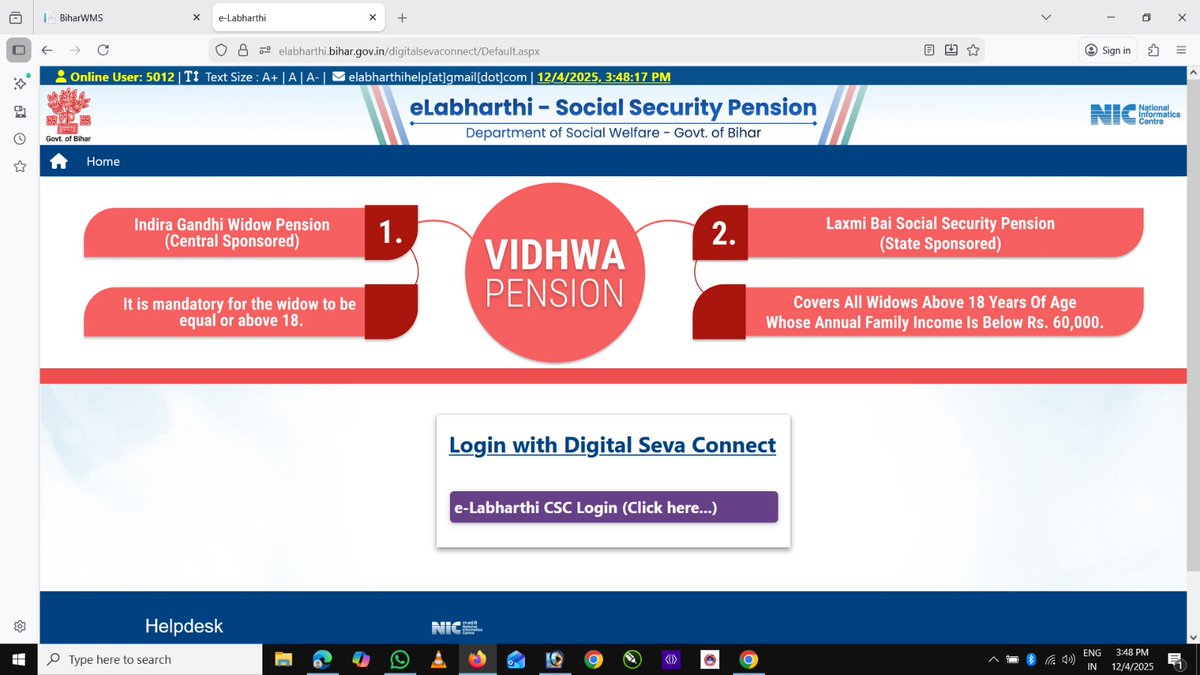Viewport: 1200px width, 675px height.
Task: Click the Login with Digital Seva Connect heading
Action: [612, 445]
